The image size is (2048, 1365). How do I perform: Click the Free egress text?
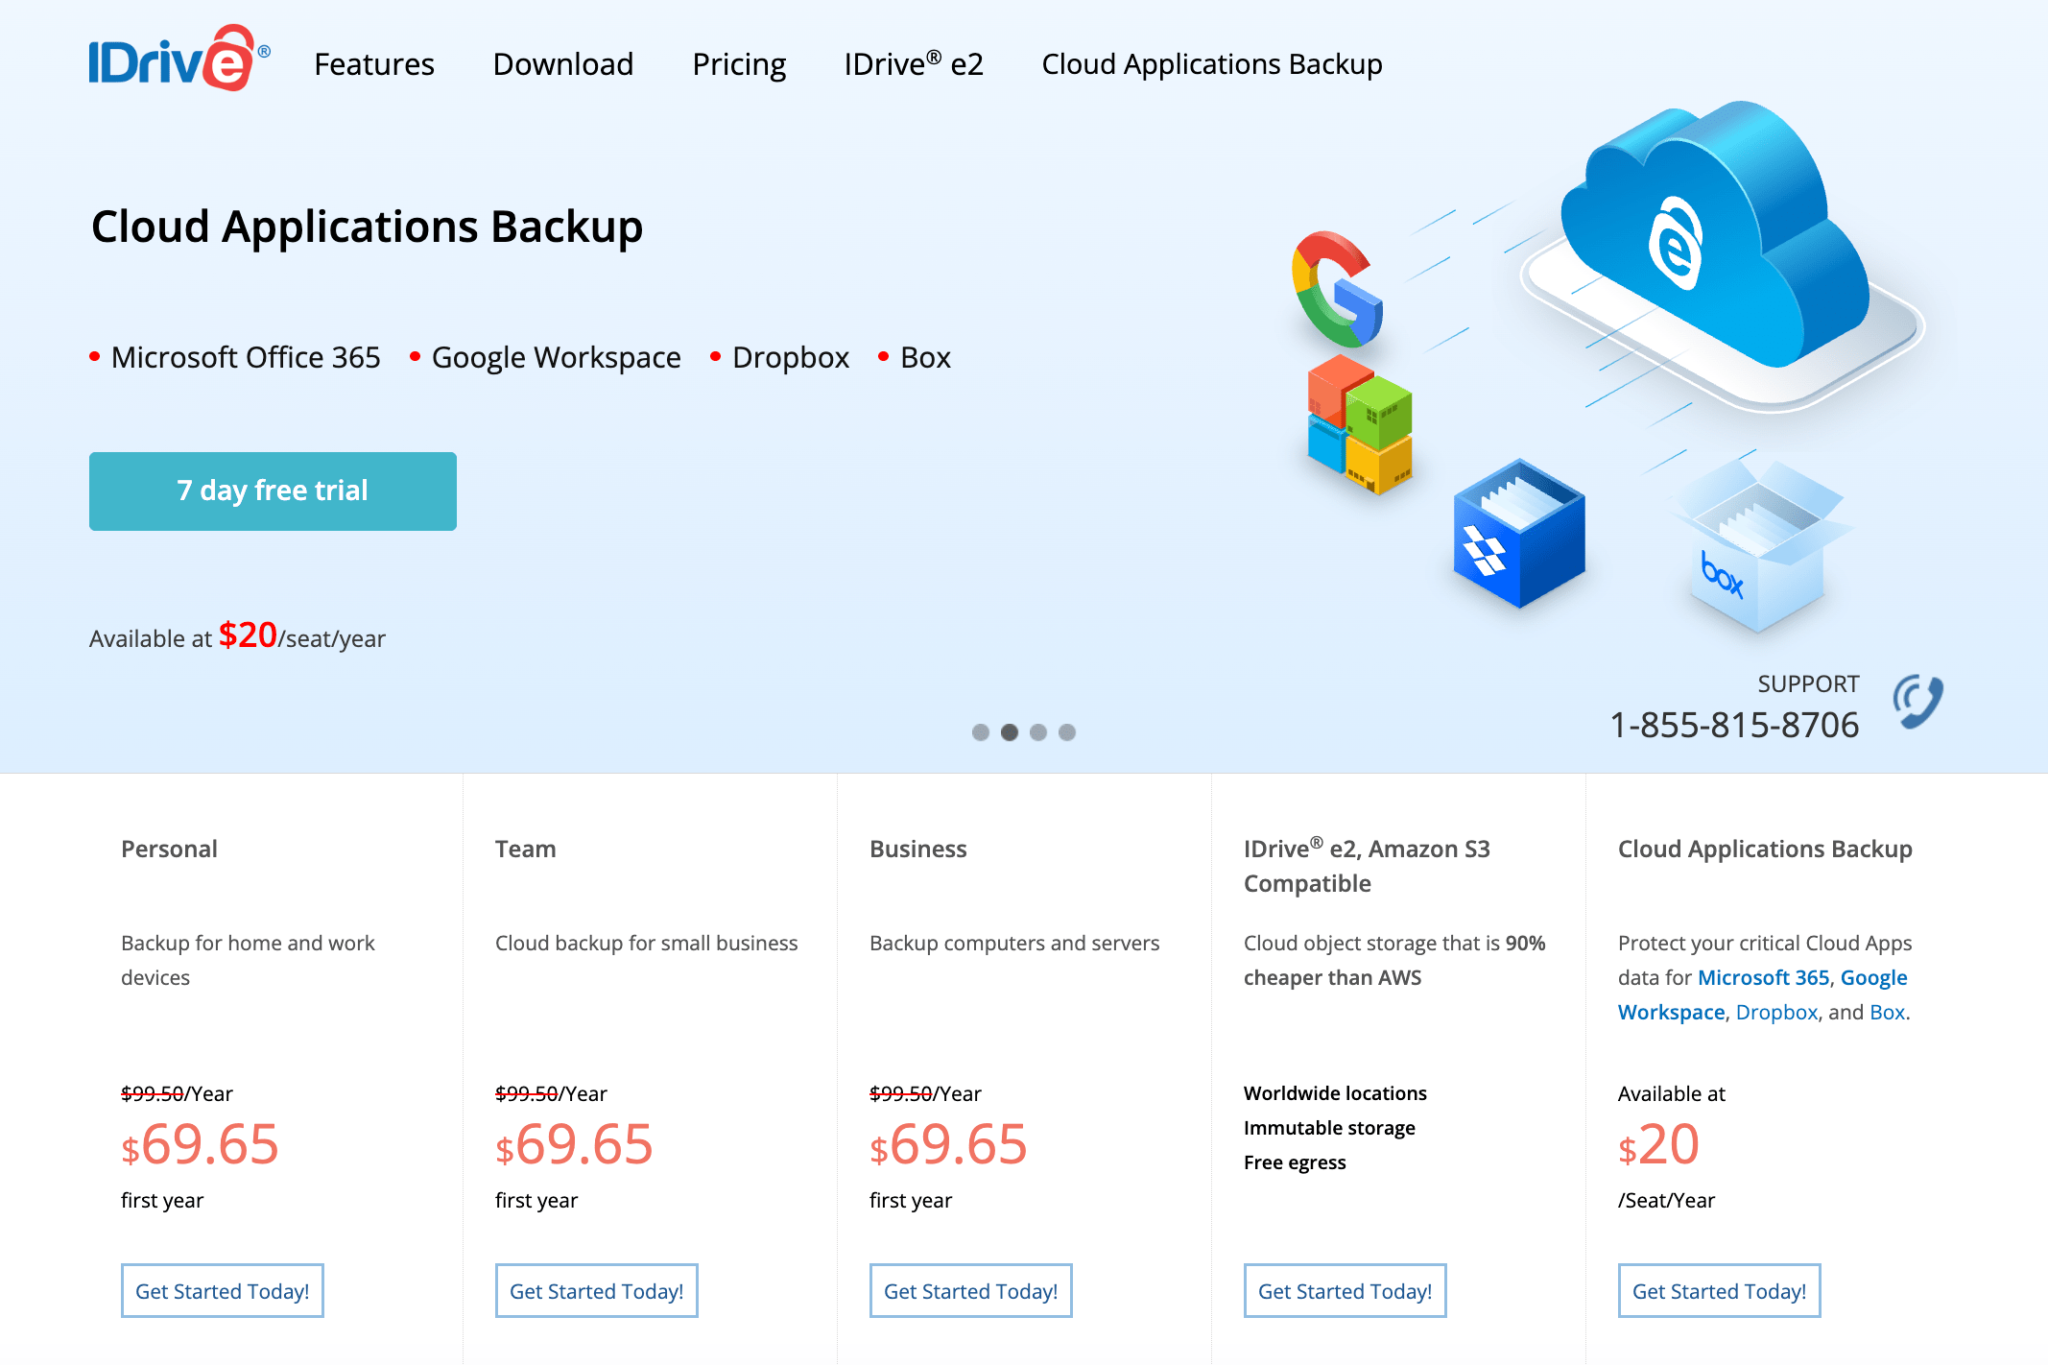[1295, 1162]
